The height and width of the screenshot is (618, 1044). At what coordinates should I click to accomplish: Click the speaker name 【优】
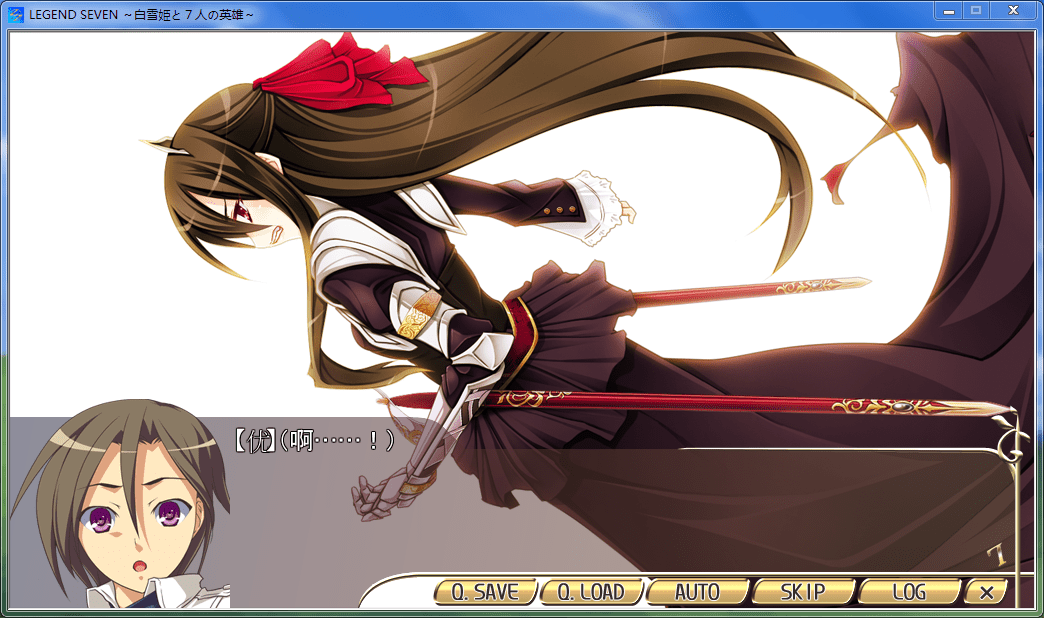tap(254, 440)
